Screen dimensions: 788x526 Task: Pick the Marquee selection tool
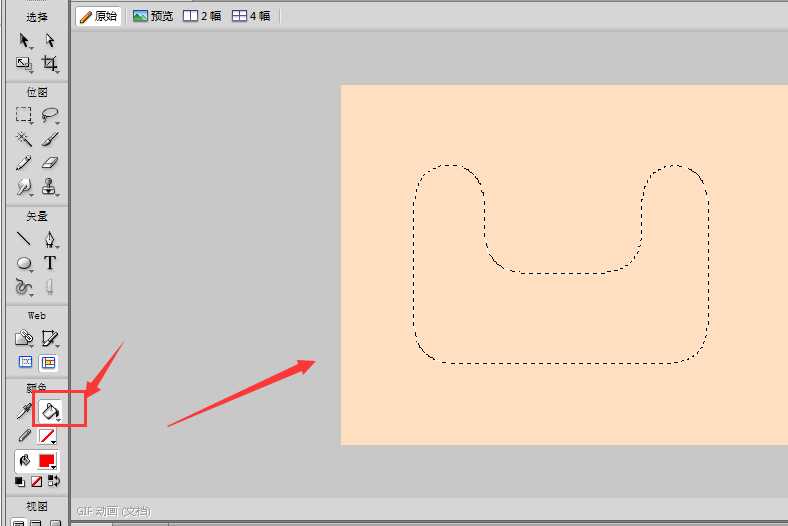(x=24, y=115)
